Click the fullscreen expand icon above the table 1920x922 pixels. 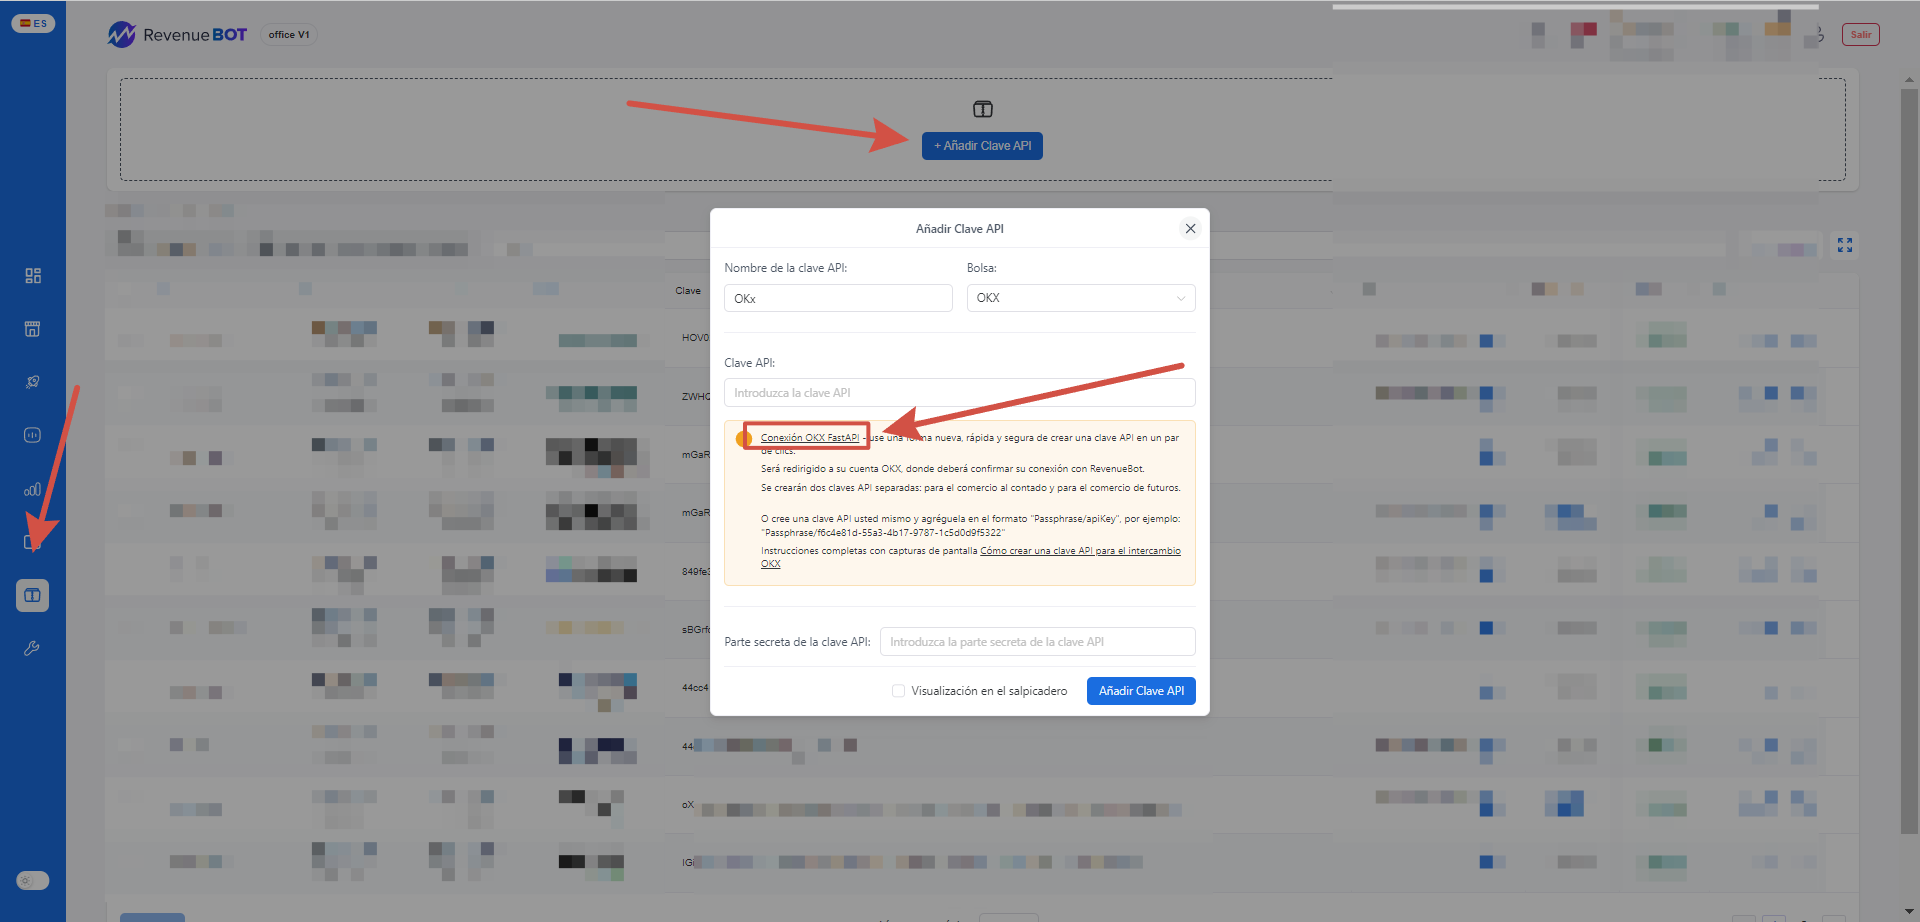point(1845,245)
